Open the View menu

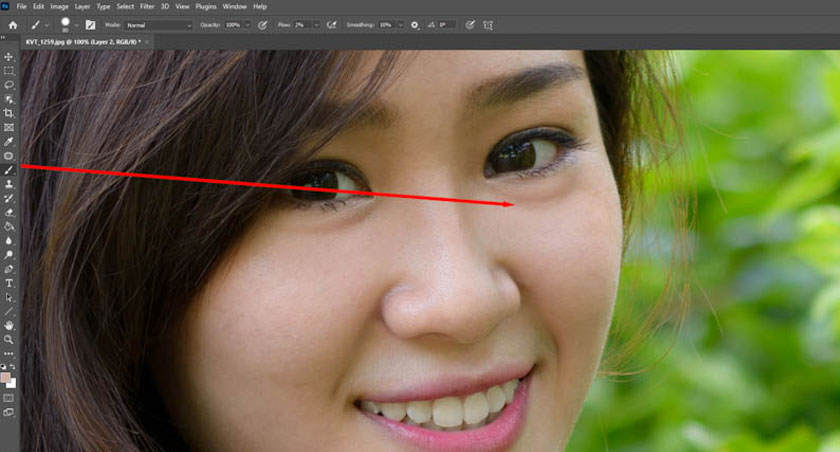point(182,6)
